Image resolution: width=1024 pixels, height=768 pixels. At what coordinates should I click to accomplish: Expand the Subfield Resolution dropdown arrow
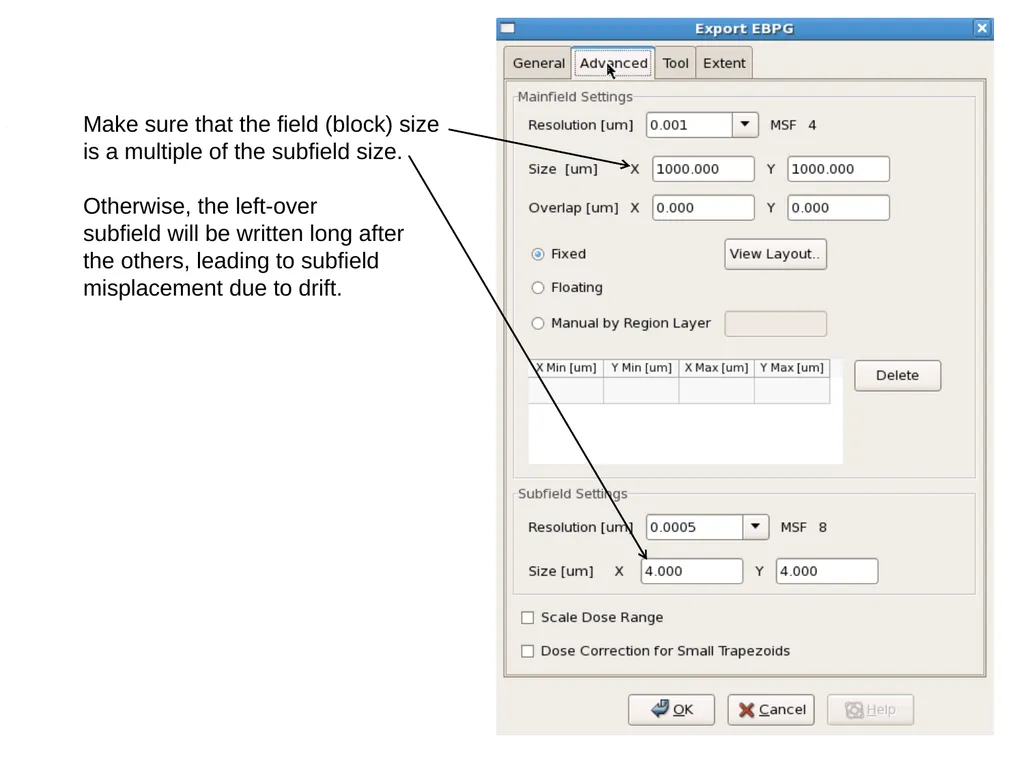[755, 527]
